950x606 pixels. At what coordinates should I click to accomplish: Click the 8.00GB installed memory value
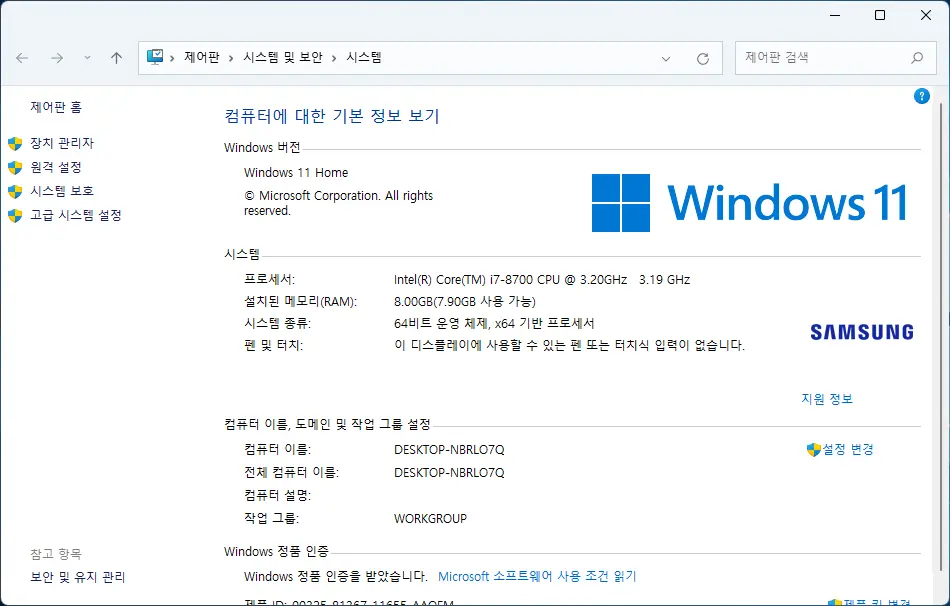465,301
